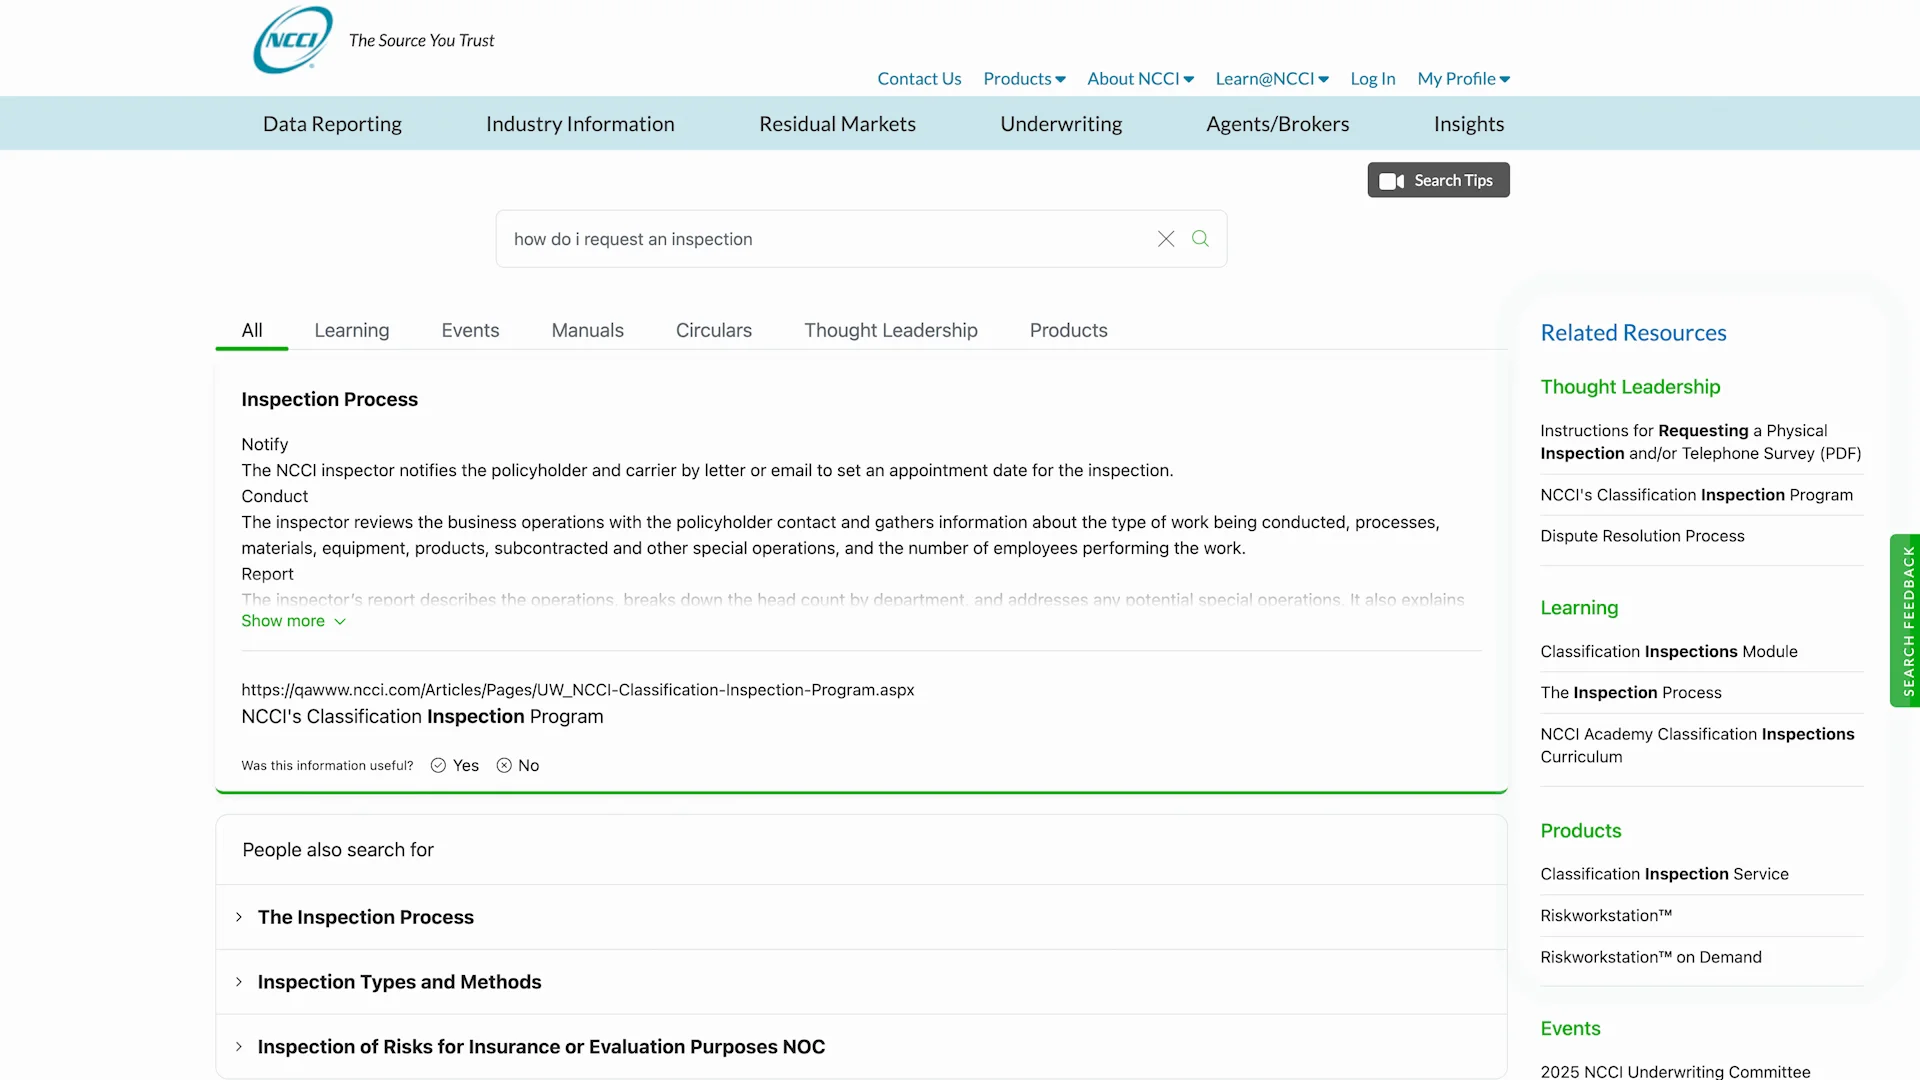Clear search text with the X icon
Image resolution: width=1920 pixels, height=1080 pixels.
coord(1166,239)
